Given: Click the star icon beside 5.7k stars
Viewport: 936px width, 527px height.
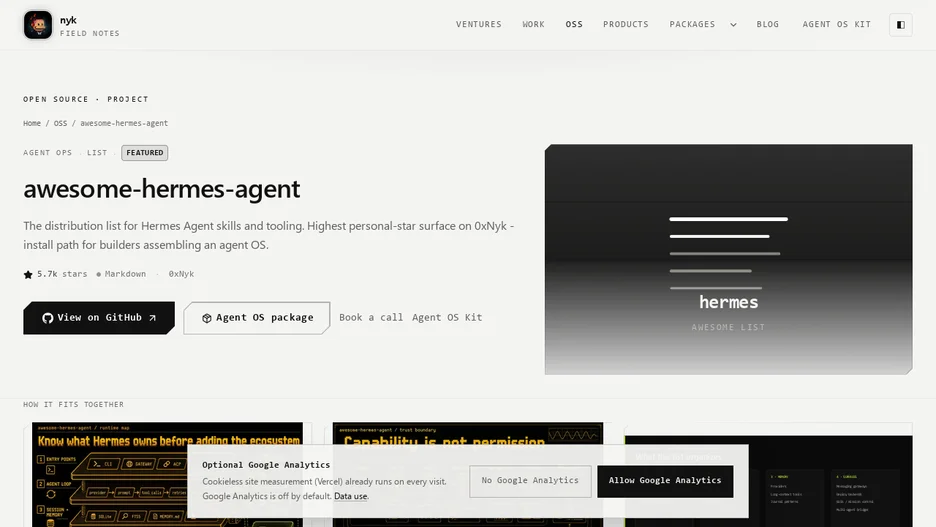Looking at the screenshot, I should (28, 275).
